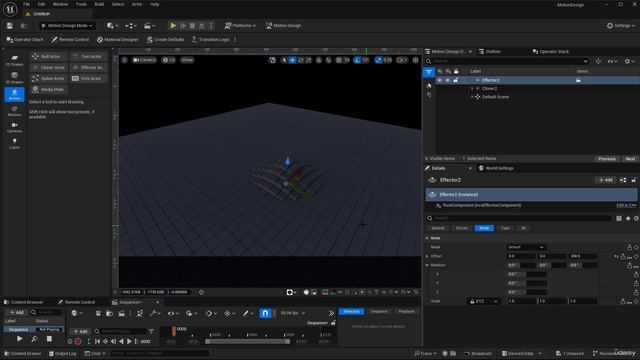Click the green Play button in toolbar
640x360 pixels.
(173, 26)
